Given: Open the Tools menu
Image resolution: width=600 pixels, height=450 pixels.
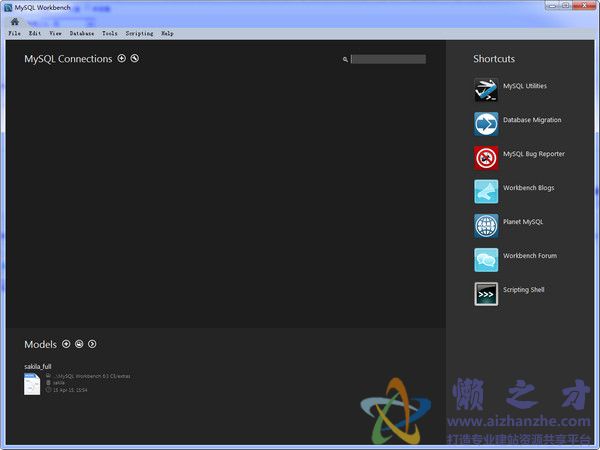Looking at the screenshot, I should (x=110, y=34).
